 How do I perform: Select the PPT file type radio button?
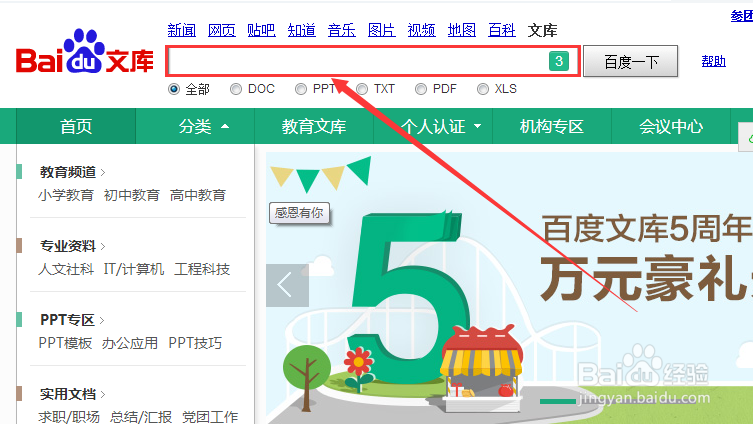(x=301, y=89)
